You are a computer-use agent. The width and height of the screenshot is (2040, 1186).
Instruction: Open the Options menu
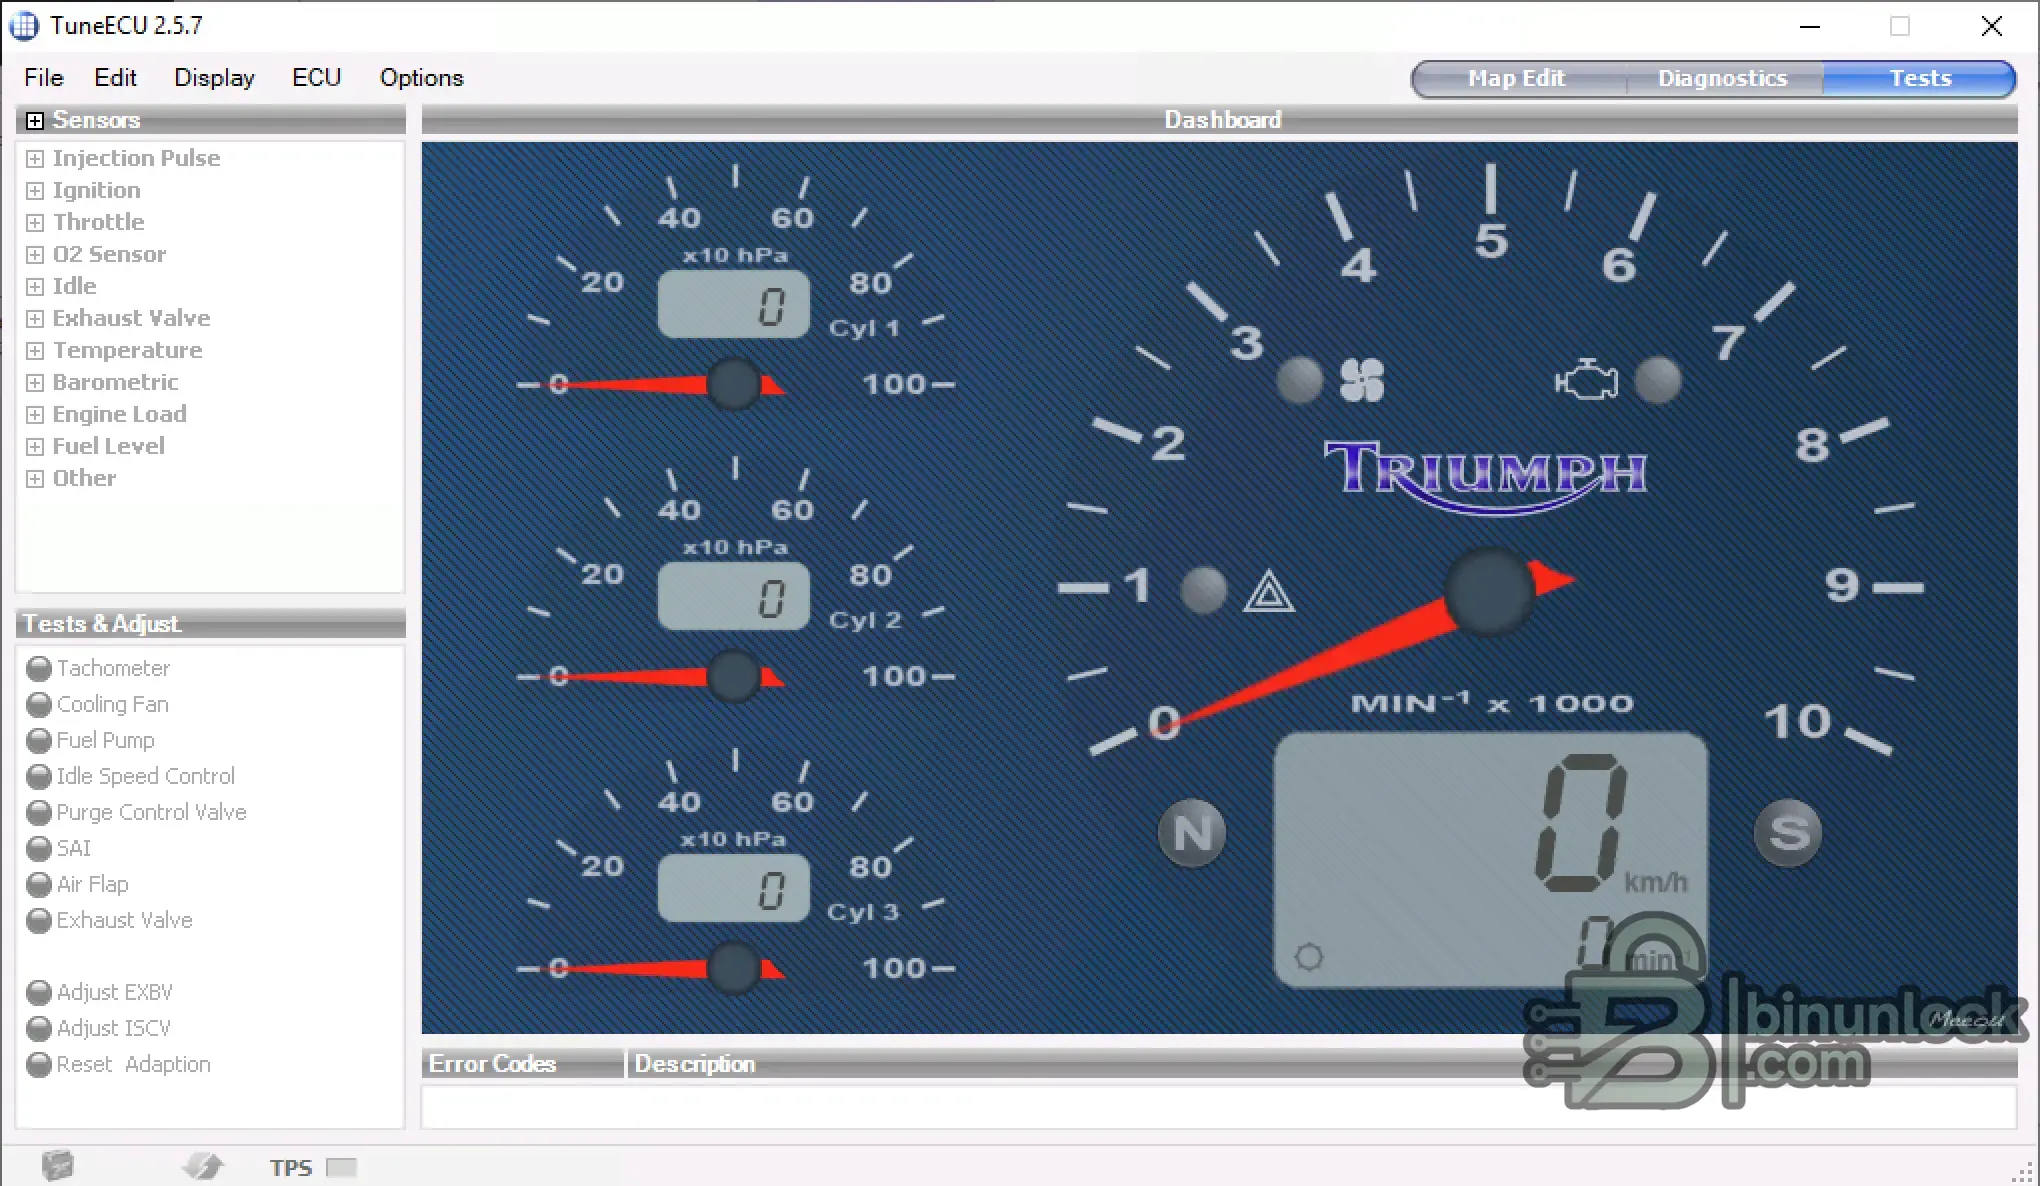[x=421, y=78]
